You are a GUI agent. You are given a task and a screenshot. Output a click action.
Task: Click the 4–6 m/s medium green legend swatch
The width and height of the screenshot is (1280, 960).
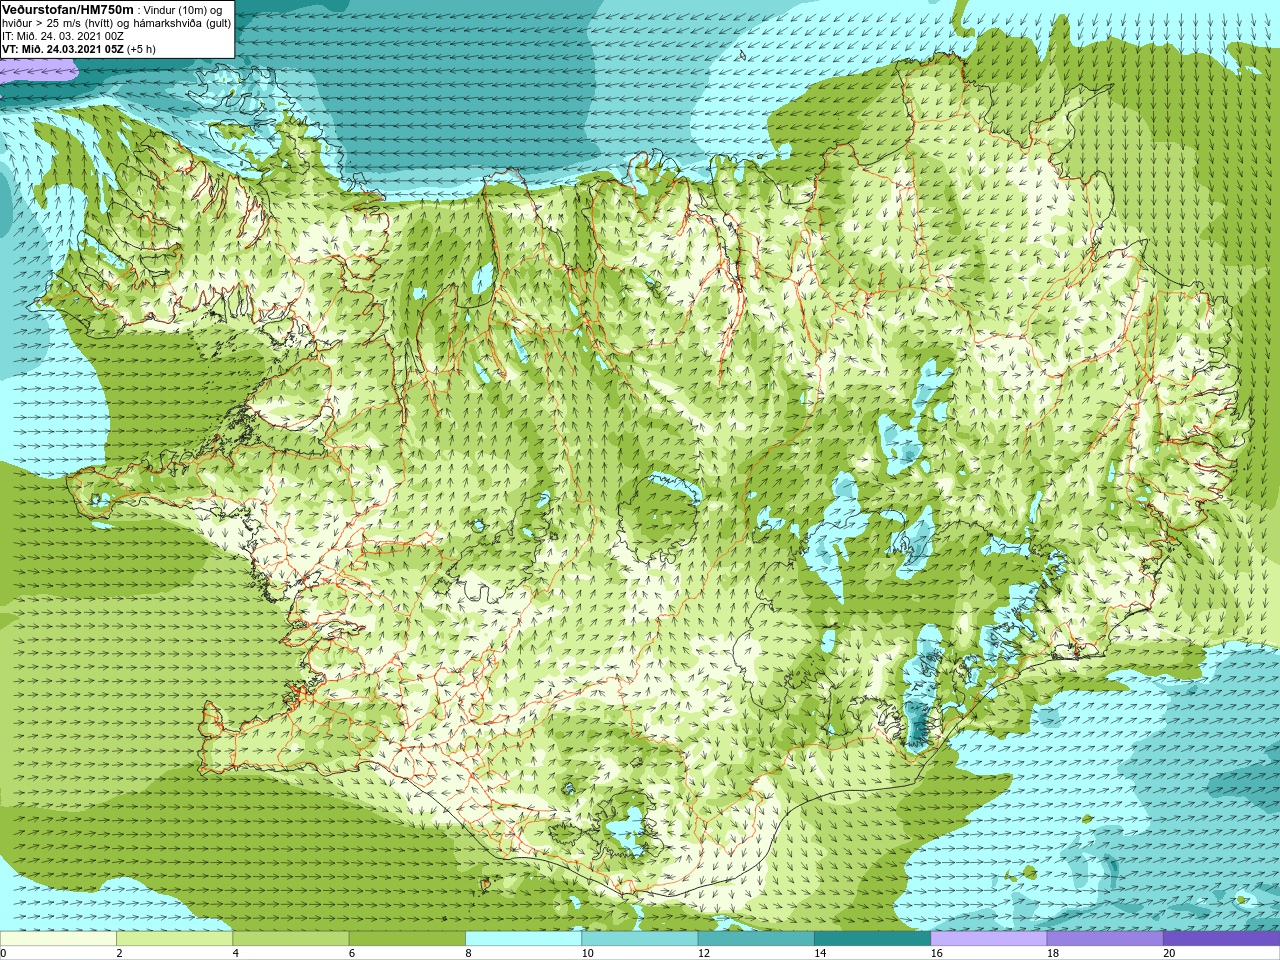[x=290, y=939]
